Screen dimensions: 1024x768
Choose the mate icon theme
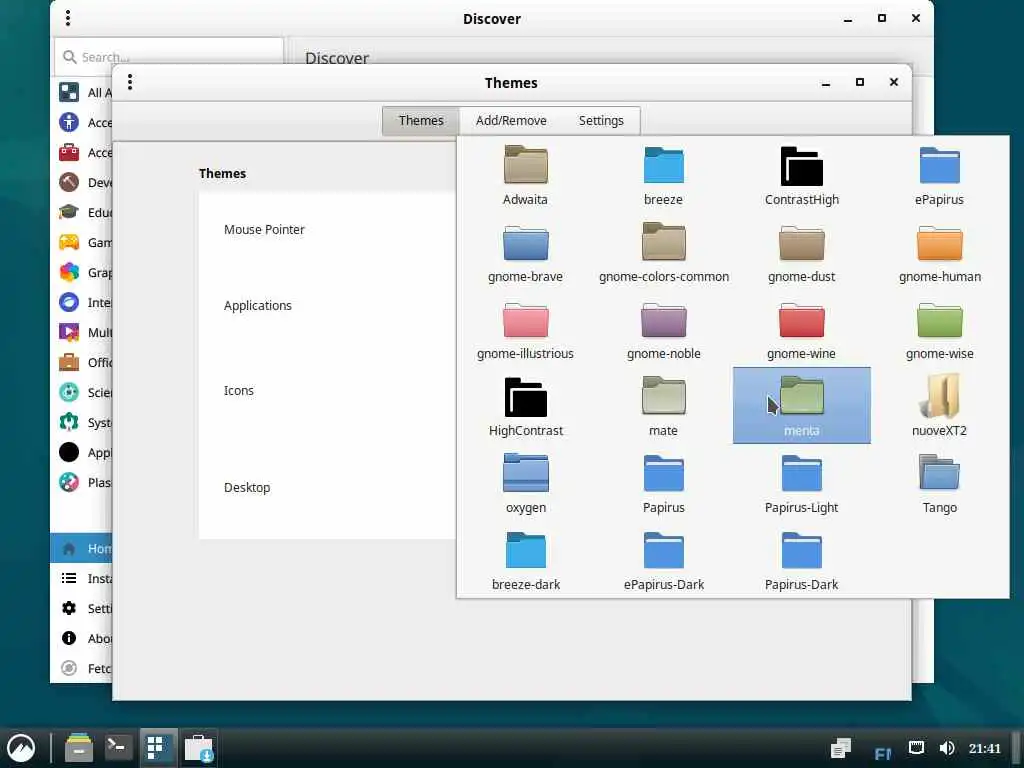click(x=664, y=406)
